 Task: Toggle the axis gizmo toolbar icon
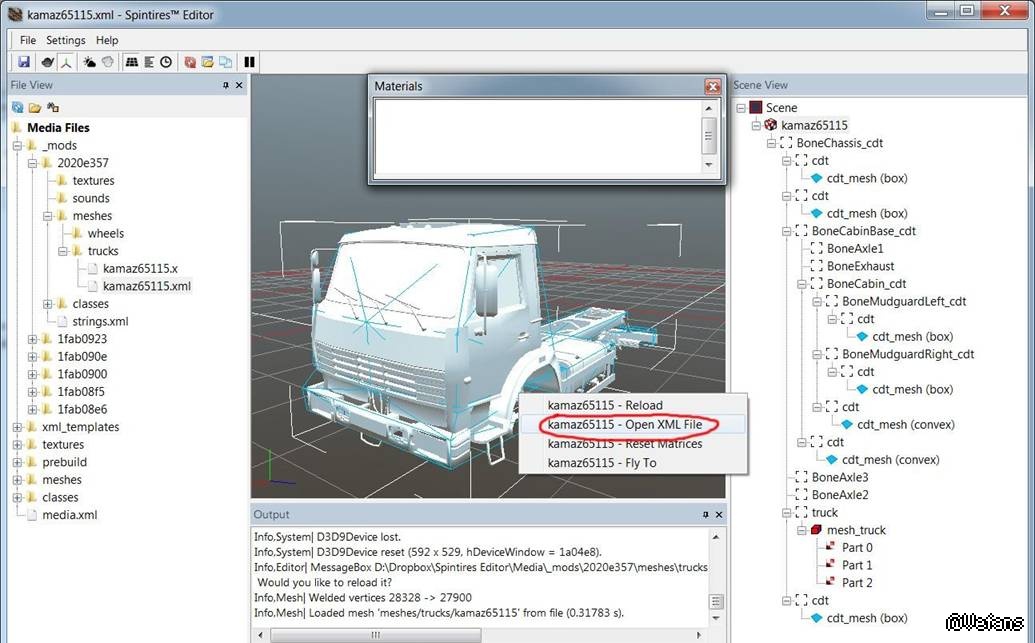(66, 62)
